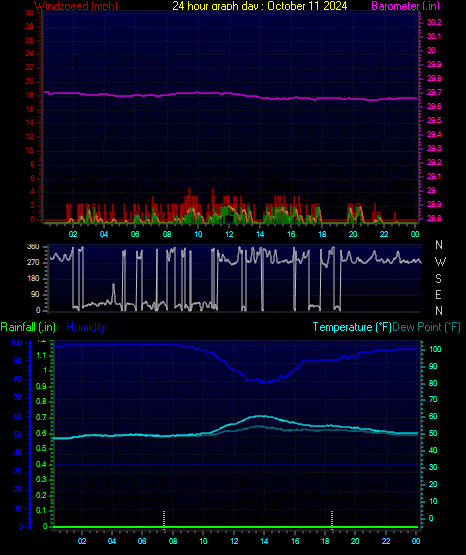The image size is (466, 555).
Task: Click the 14 hour tick under bottom graph
Action: coord(264,541)
